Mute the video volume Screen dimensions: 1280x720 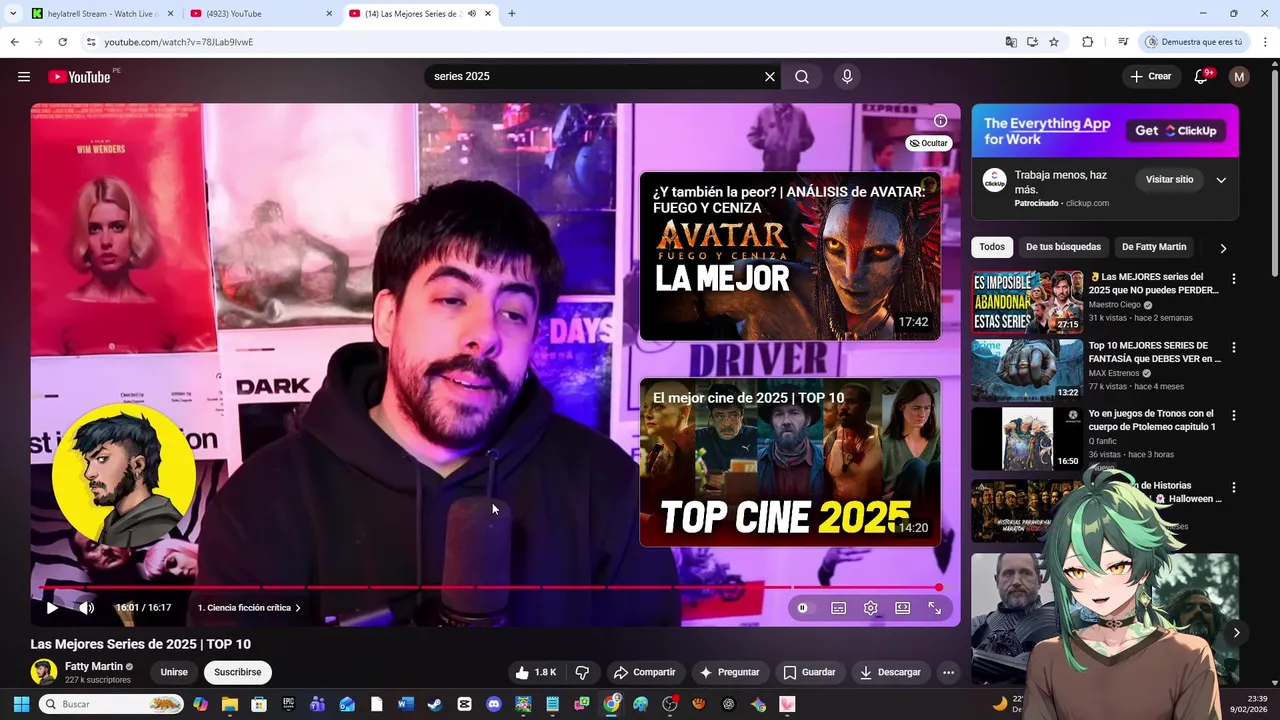pos(87,608)
